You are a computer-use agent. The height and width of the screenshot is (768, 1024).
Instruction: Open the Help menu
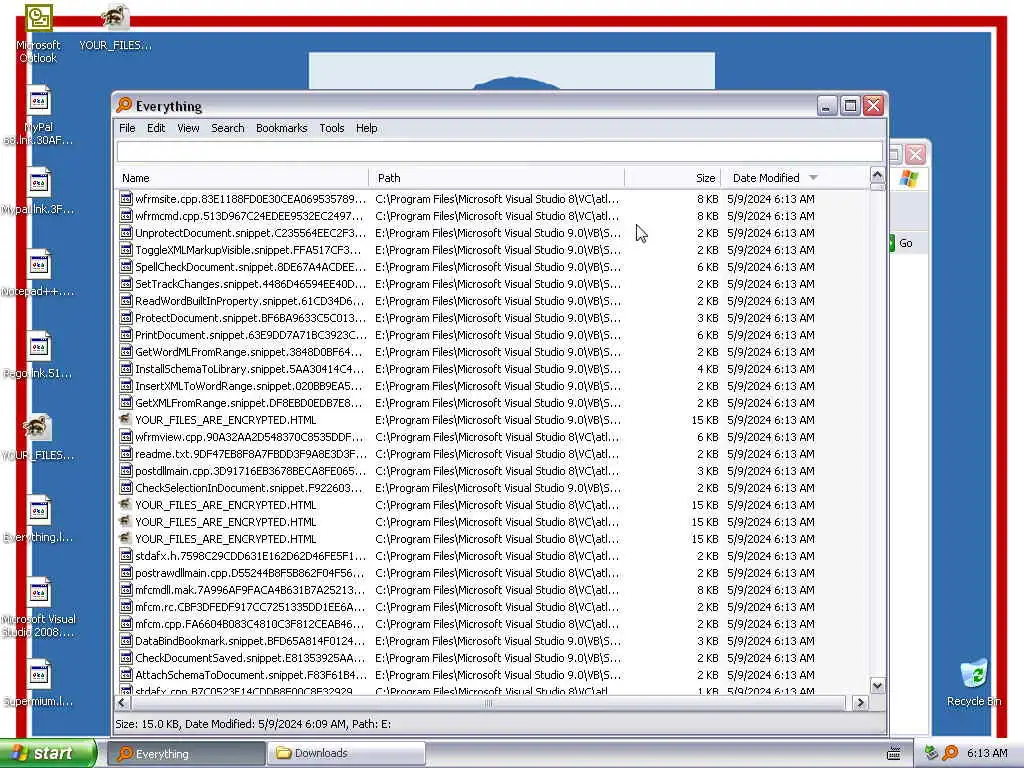tap(366, 128)
